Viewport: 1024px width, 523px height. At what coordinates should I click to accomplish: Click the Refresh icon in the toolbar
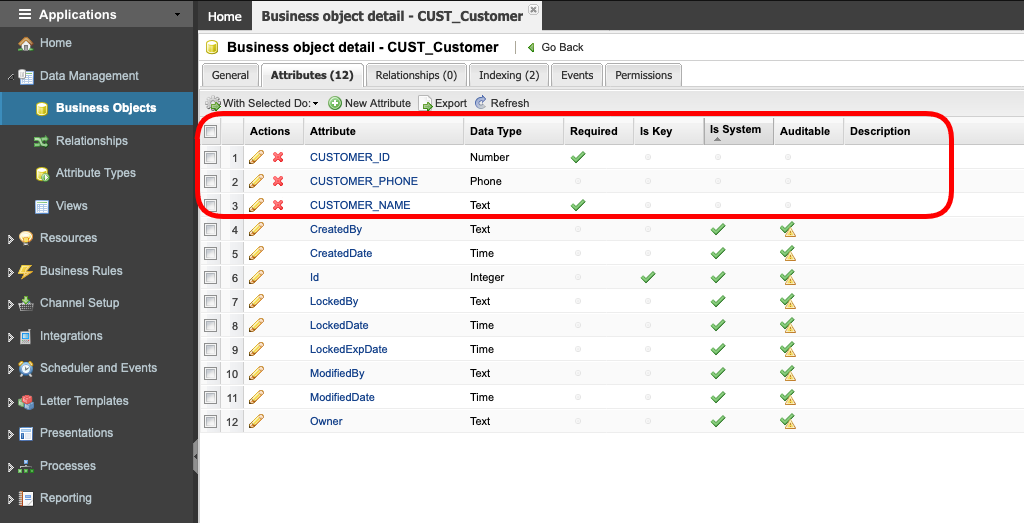point(481,103)
